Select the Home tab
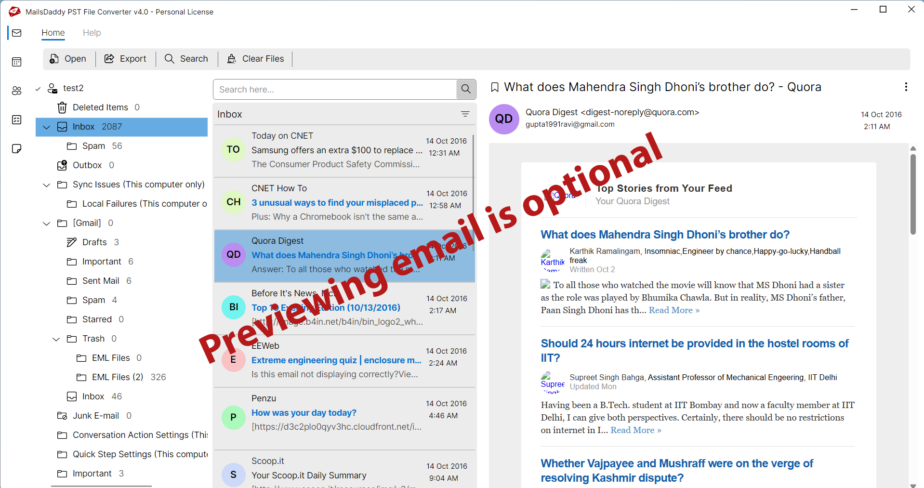The width and height of the screenshot is (924, 488). coord(53,33)
